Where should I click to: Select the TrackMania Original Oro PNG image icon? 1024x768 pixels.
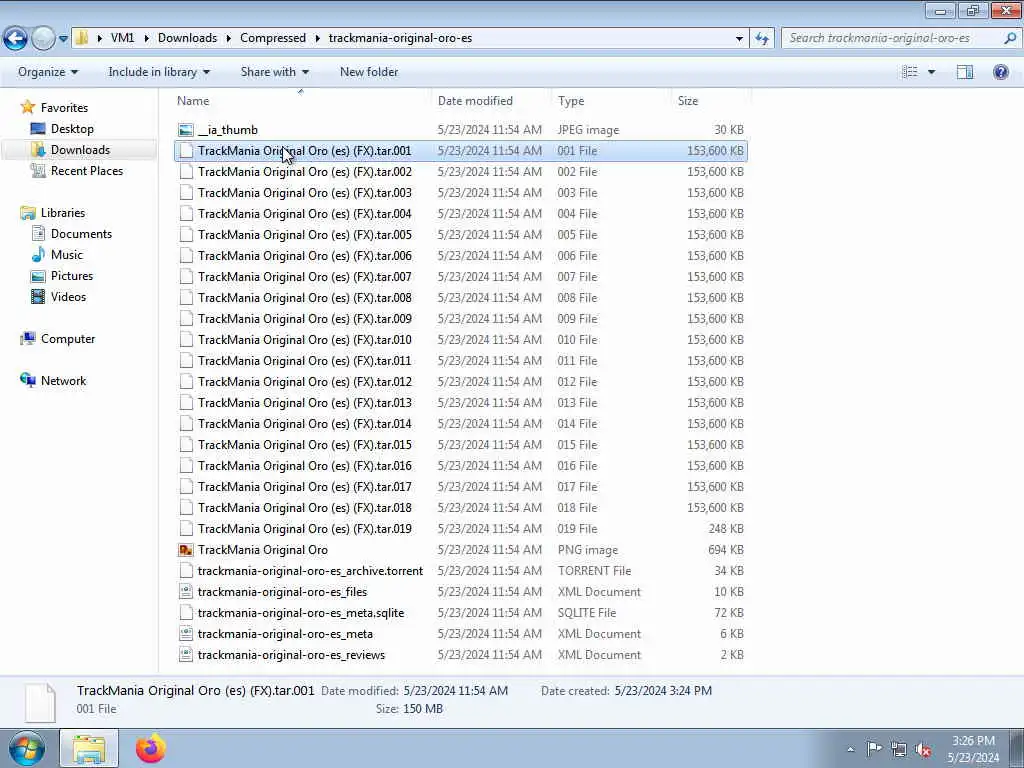pyautogui.click(x=186, y=550)
